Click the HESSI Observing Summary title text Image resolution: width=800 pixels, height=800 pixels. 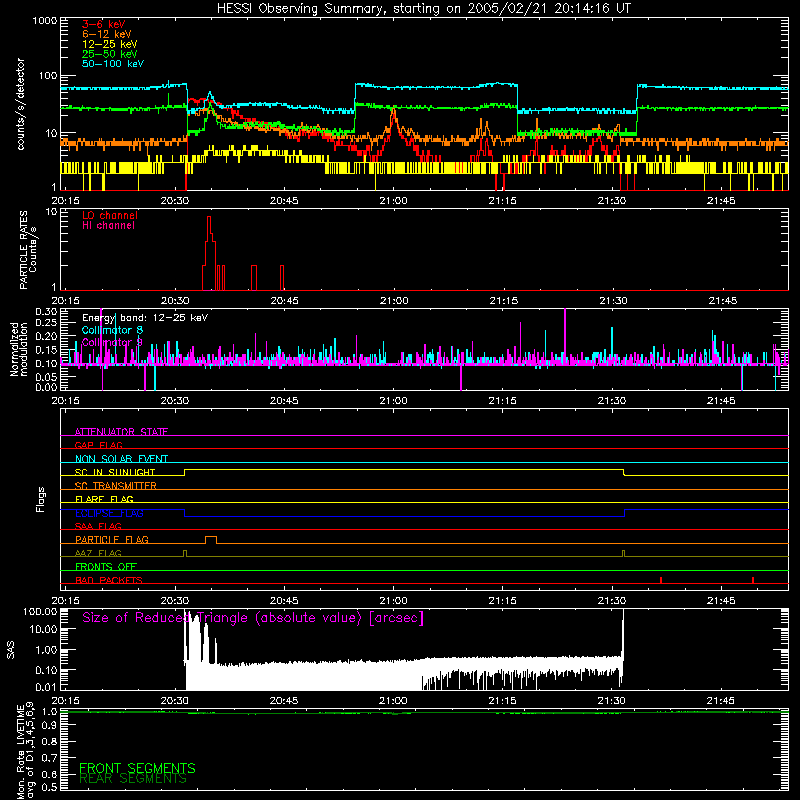click(x=423, y=9)
